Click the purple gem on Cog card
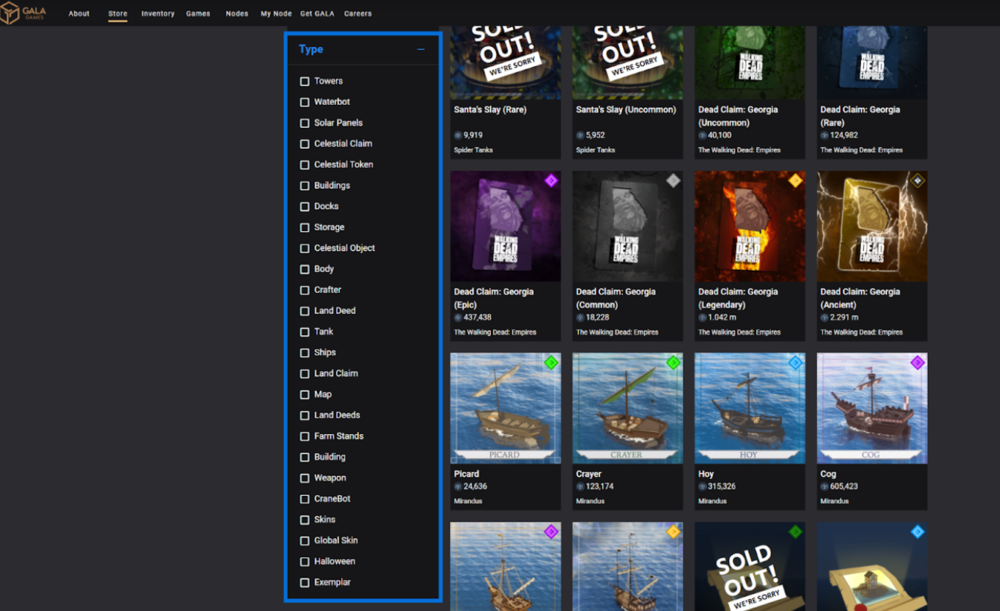 point(917,363)
